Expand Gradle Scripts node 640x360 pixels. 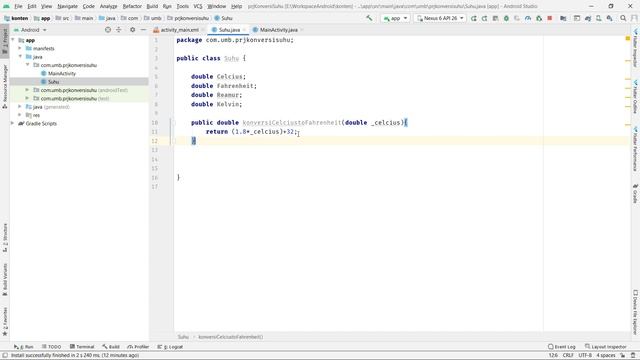pyautogui.click(x=13, y=123)
